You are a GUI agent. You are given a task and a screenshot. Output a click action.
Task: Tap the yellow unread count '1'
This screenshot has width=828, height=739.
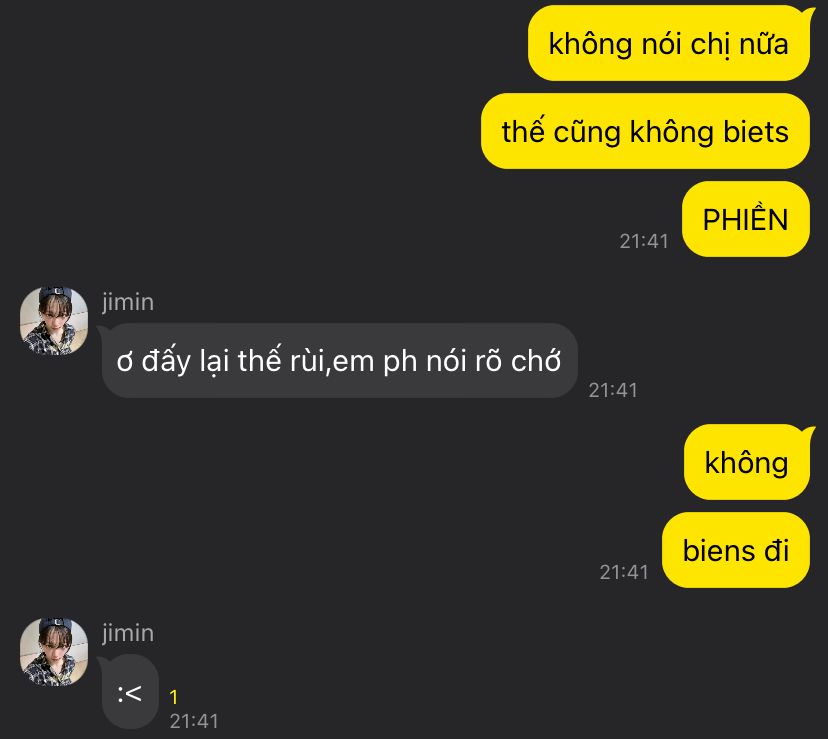tap(174, 697)
